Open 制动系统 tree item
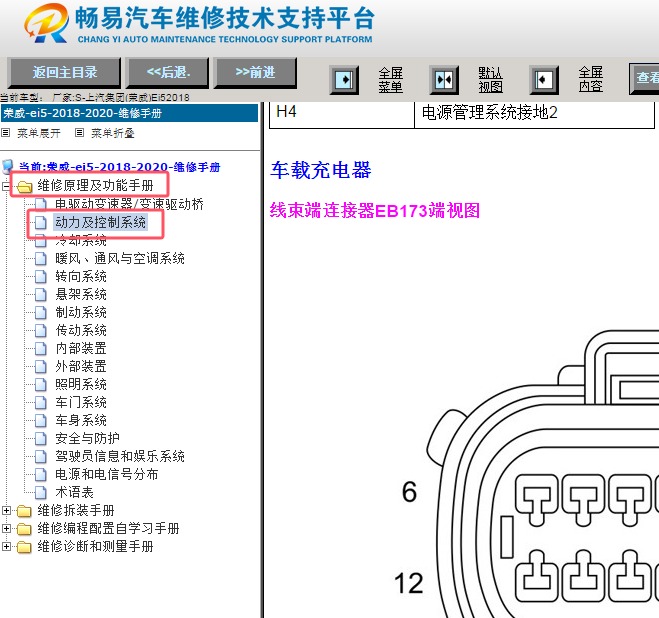 [x=81, y=313]
